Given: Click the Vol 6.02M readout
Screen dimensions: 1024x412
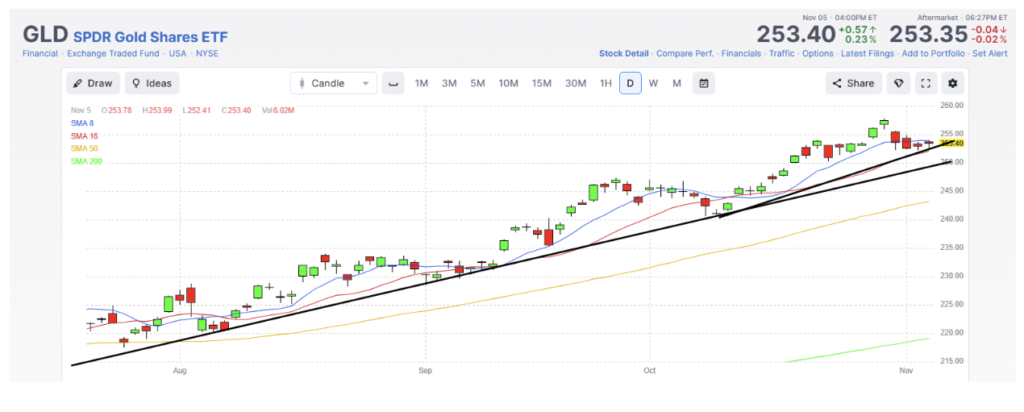Looking at the screenshot, I should 278,110.
